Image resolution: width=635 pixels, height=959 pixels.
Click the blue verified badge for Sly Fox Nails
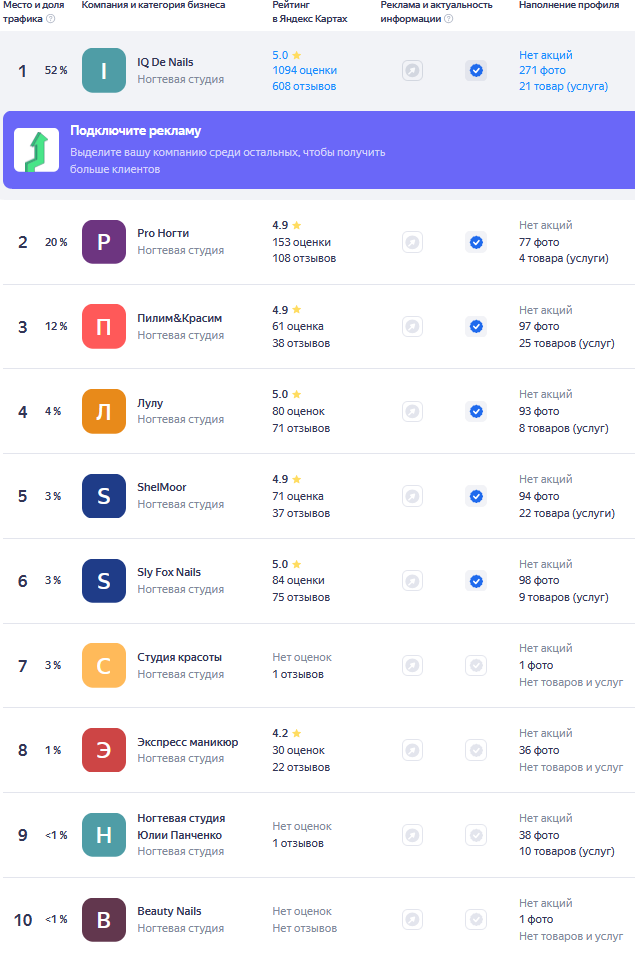[476, 581]
